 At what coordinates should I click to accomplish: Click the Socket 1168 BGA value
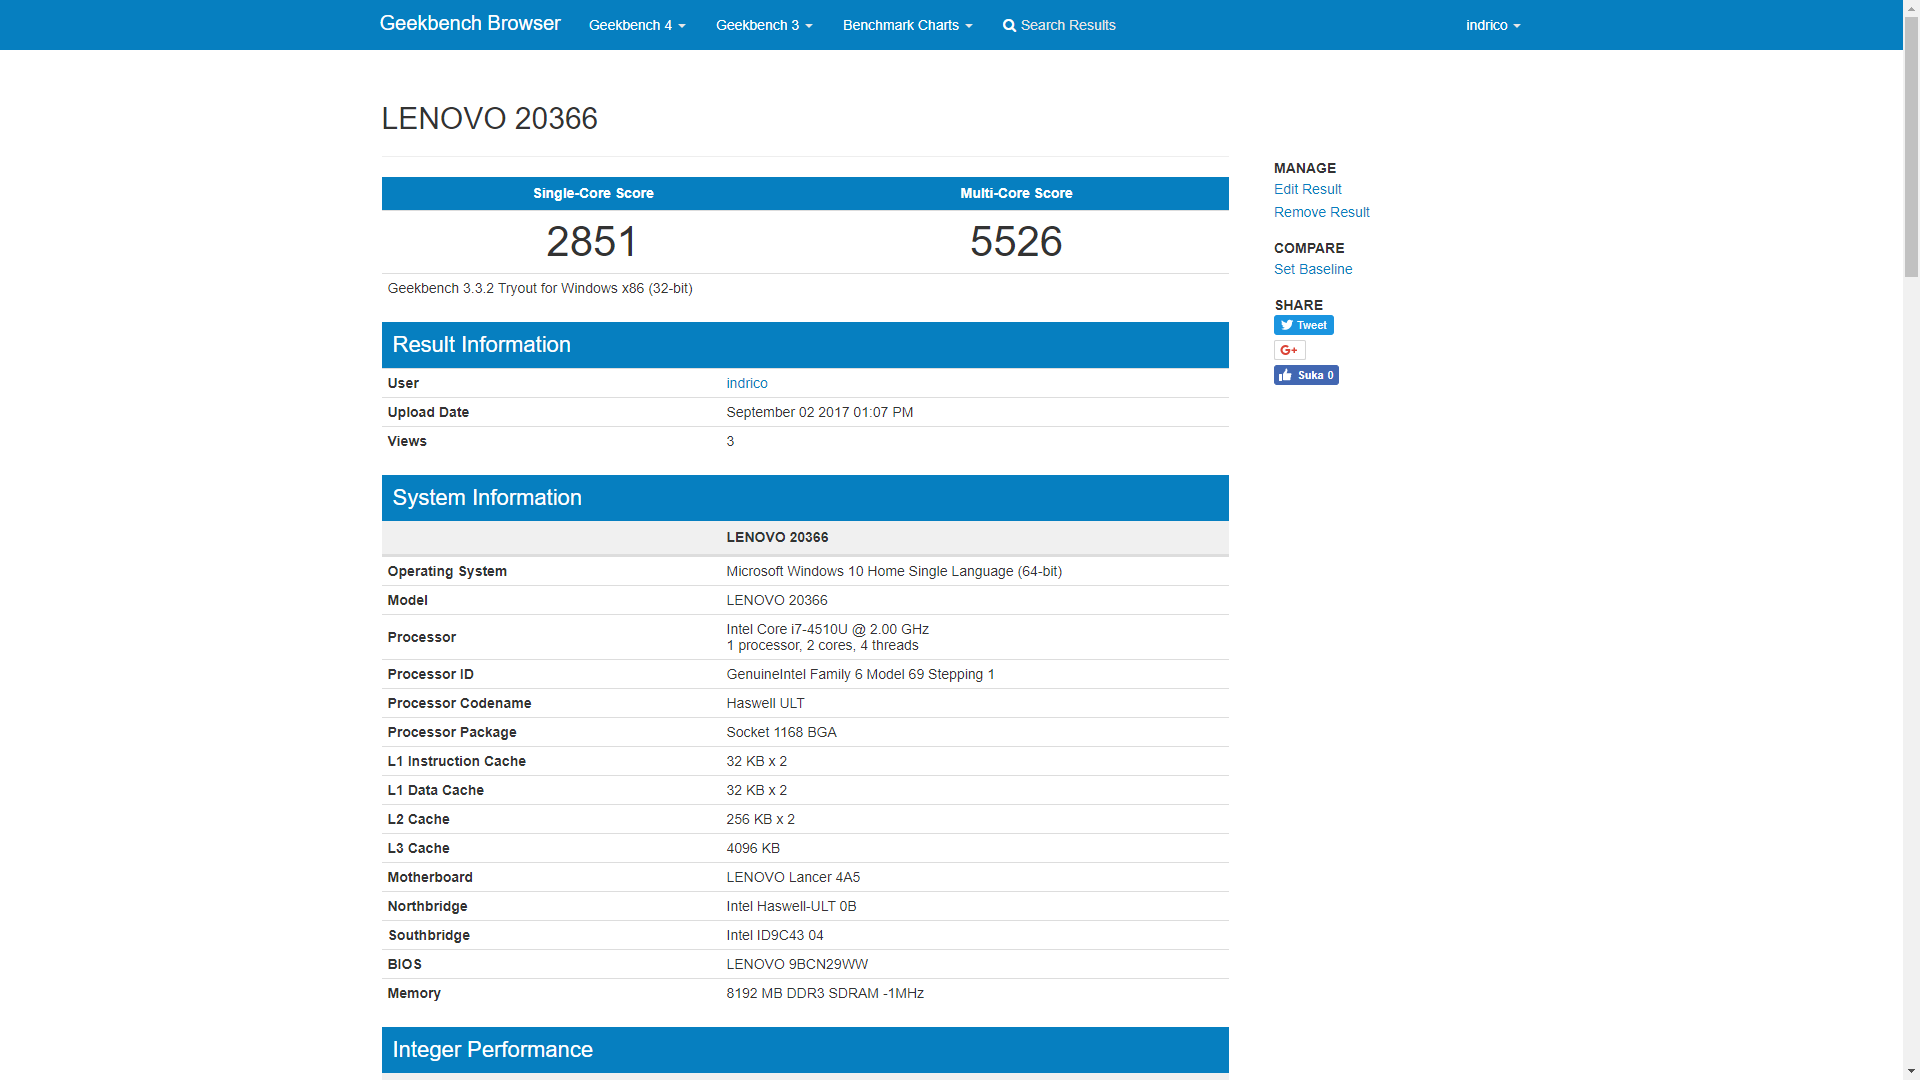781,732
